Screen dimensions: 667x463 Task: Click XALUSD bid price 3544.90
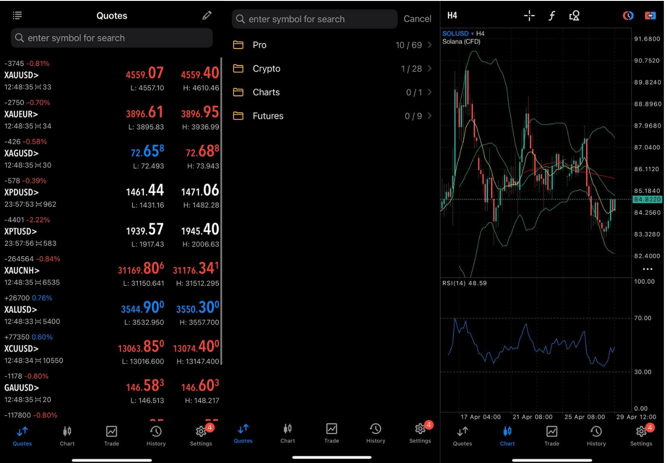[x=143, y=308]
